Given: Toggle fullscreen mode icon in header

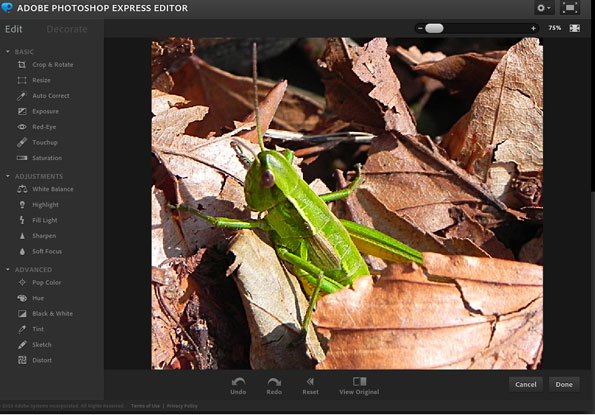Looking at the screenshot, I should point(570,8).
